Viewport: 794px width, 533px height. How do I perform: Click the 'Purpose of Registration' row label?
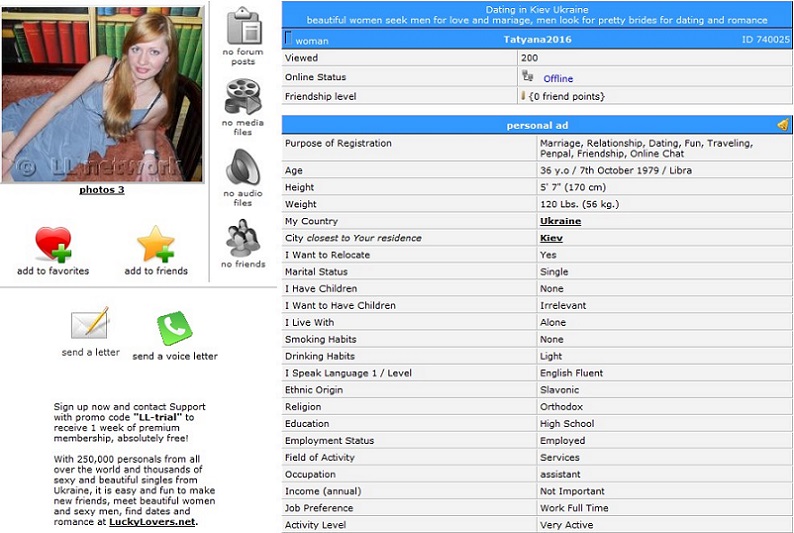click(x=338, y=143)
